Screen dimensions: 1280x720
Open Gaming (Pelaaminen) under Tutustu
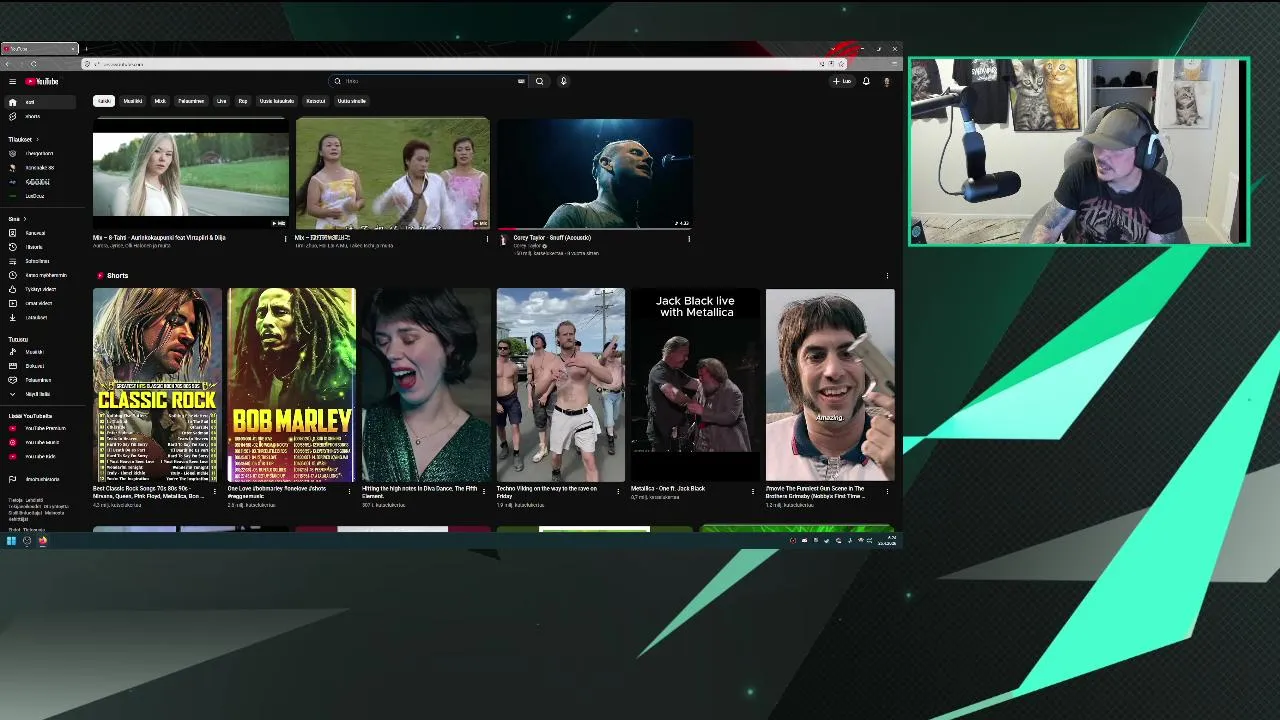(x=38, y=380)
